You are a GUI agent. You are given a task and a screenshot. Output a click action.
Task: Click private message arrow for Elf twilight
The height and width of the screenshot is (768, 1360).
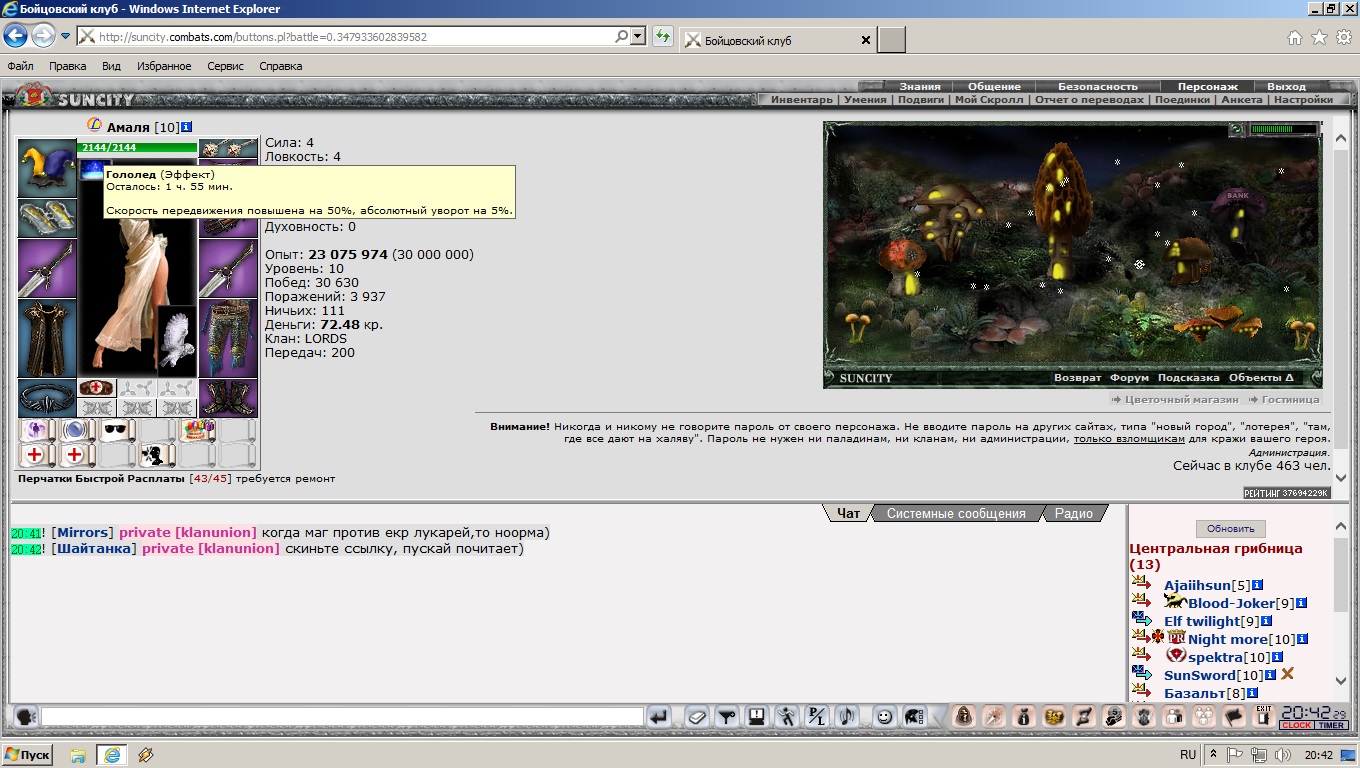[1141, 619]
